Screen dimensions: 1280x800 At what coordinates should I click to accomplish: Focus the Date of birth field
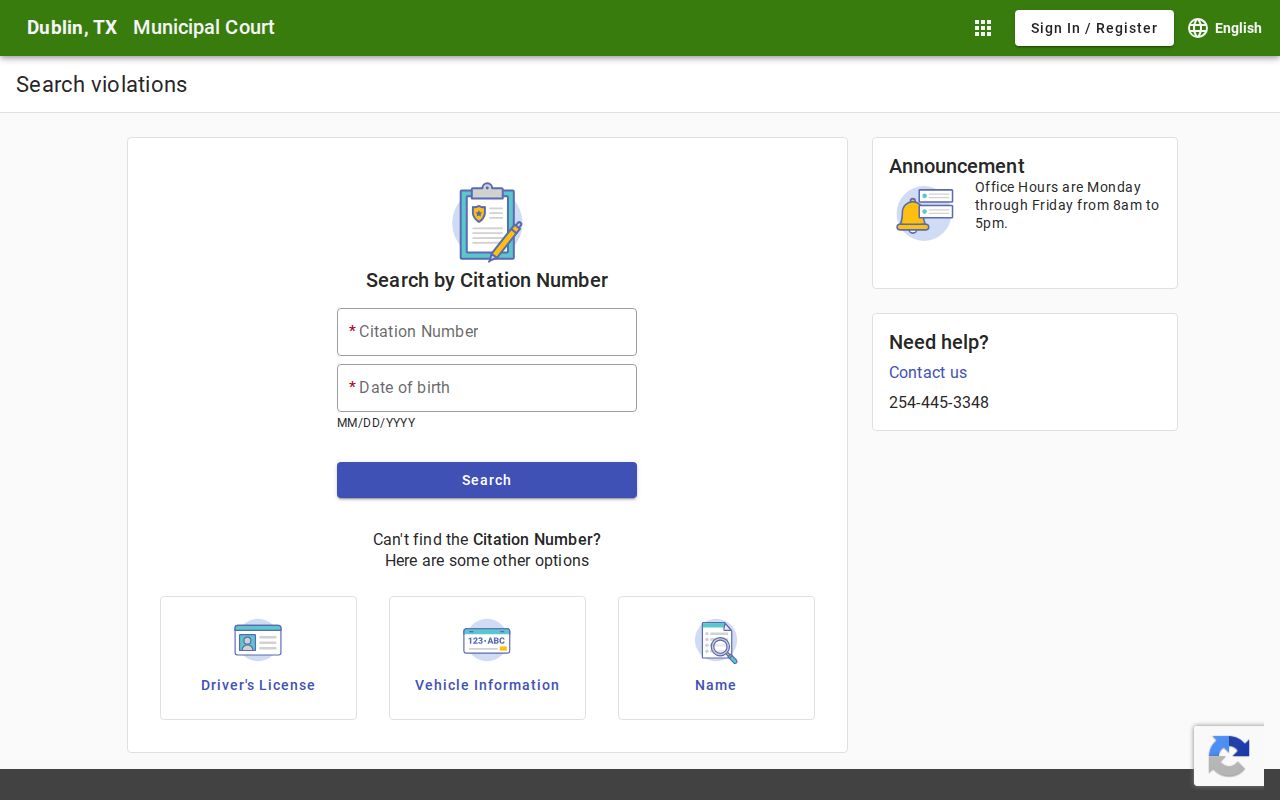pos(487,388)
